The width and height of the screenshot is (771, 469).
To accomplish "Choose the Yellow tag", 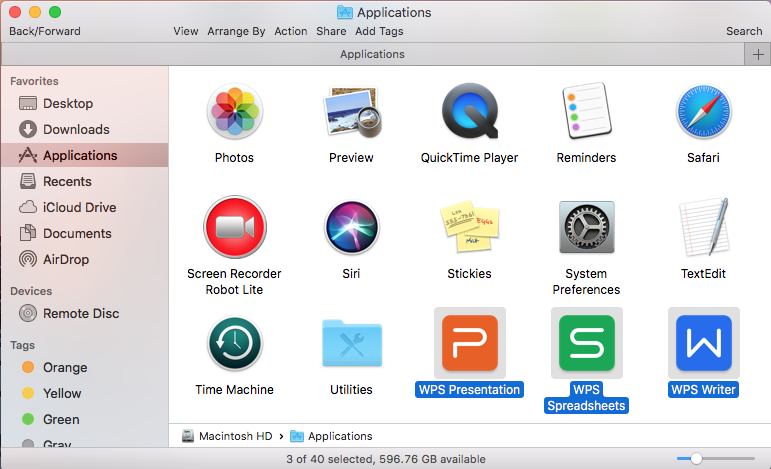I will point(85,394).
